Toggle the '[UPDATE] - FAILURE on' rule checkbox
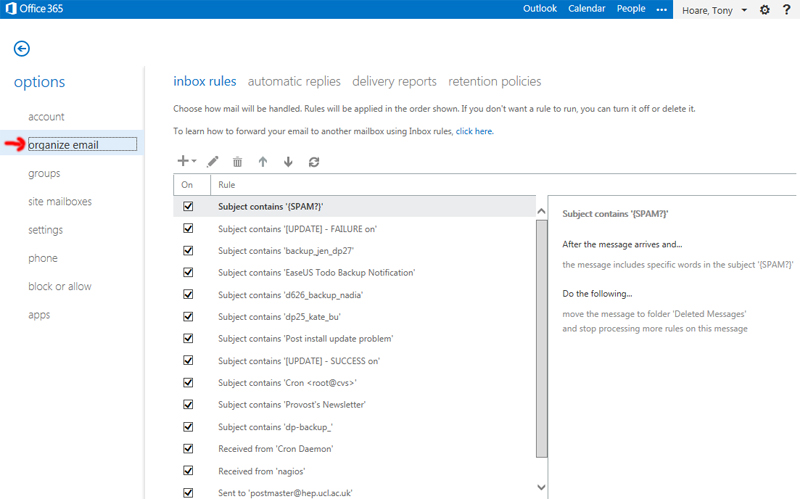The image size is (800, 499). 188,228
